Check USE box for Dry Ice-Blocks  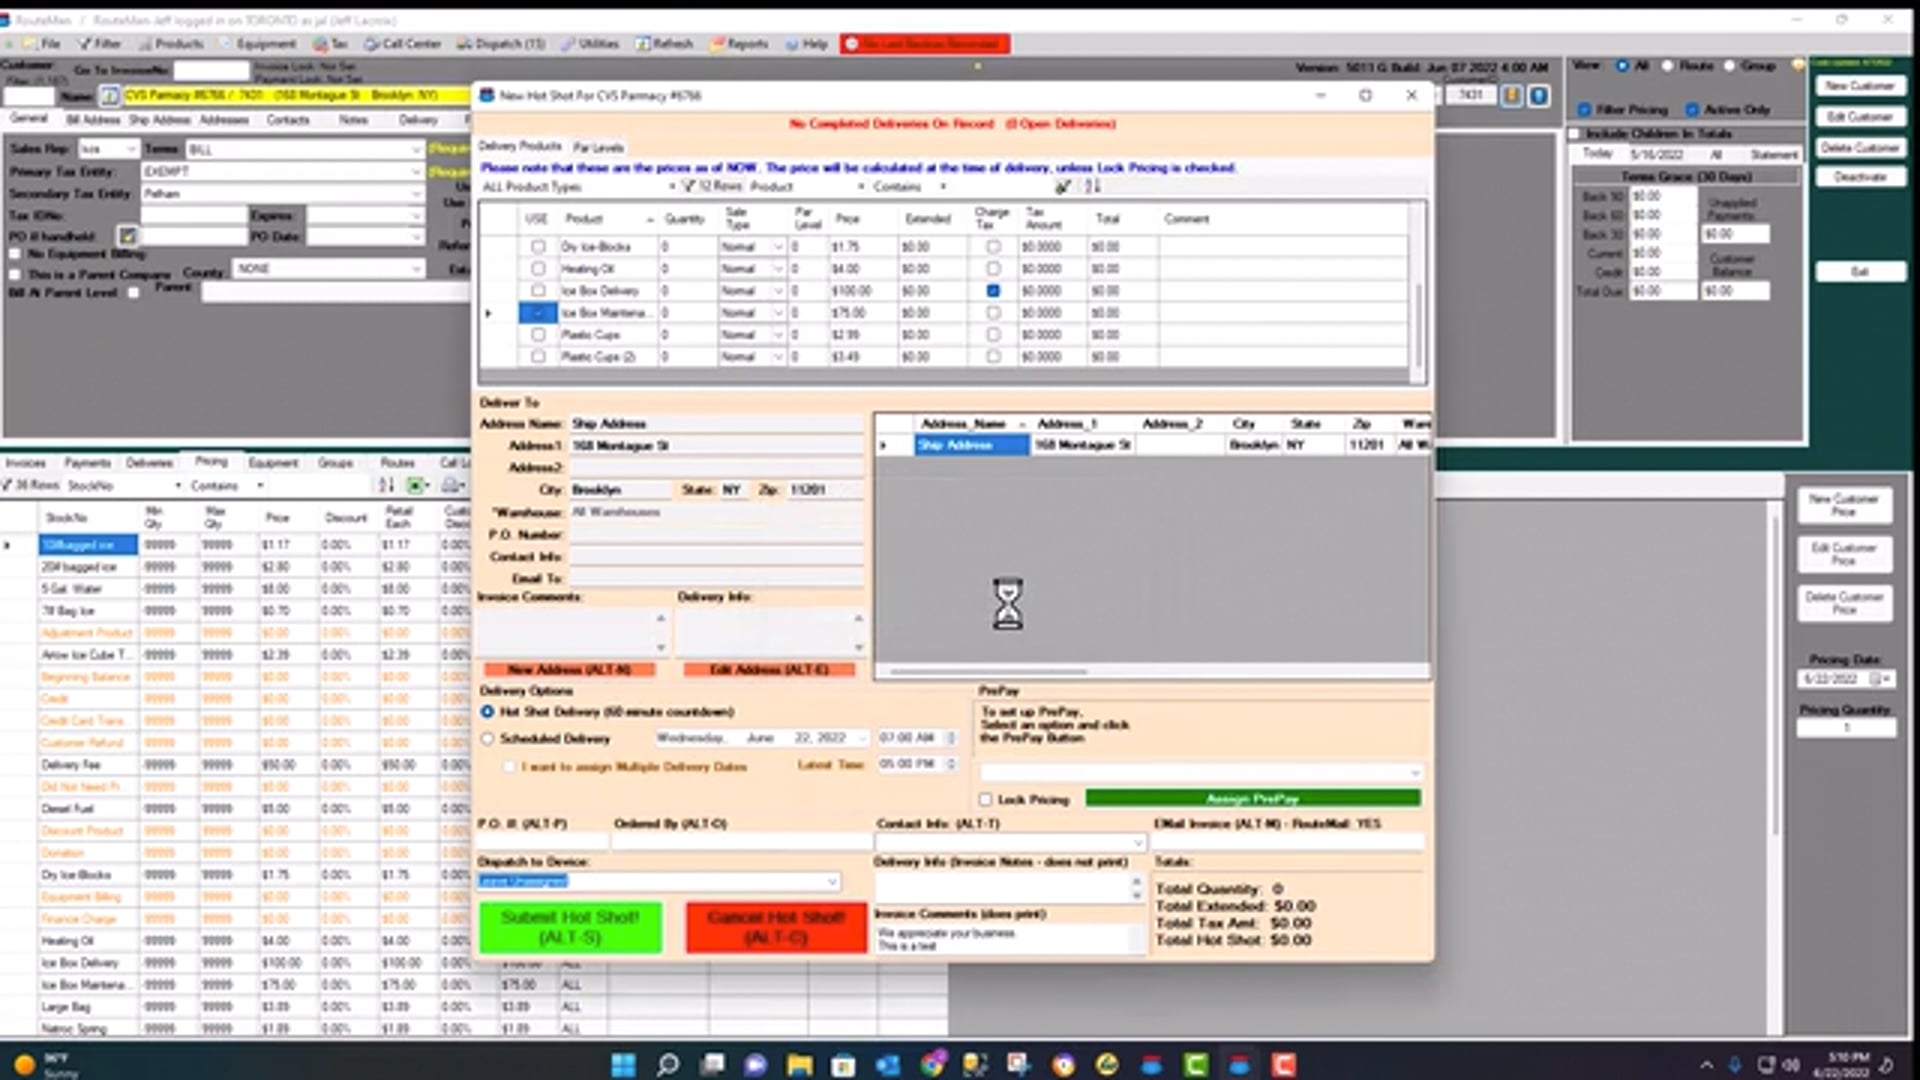click(x=538, y=247)
